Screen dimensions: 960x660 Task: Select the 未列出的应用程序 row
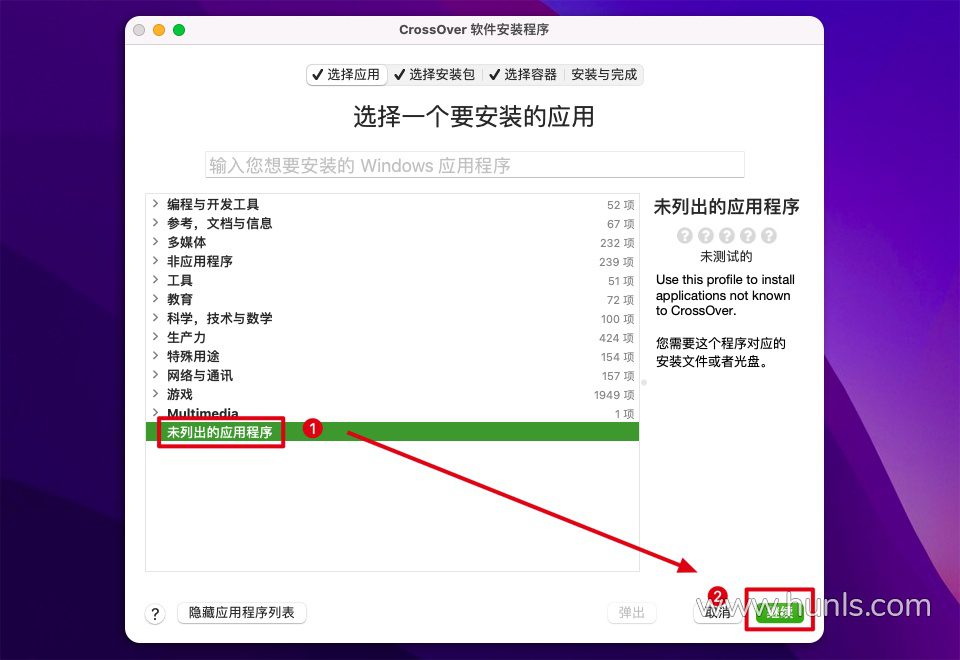pyautogui.click(x=392, y=432)
